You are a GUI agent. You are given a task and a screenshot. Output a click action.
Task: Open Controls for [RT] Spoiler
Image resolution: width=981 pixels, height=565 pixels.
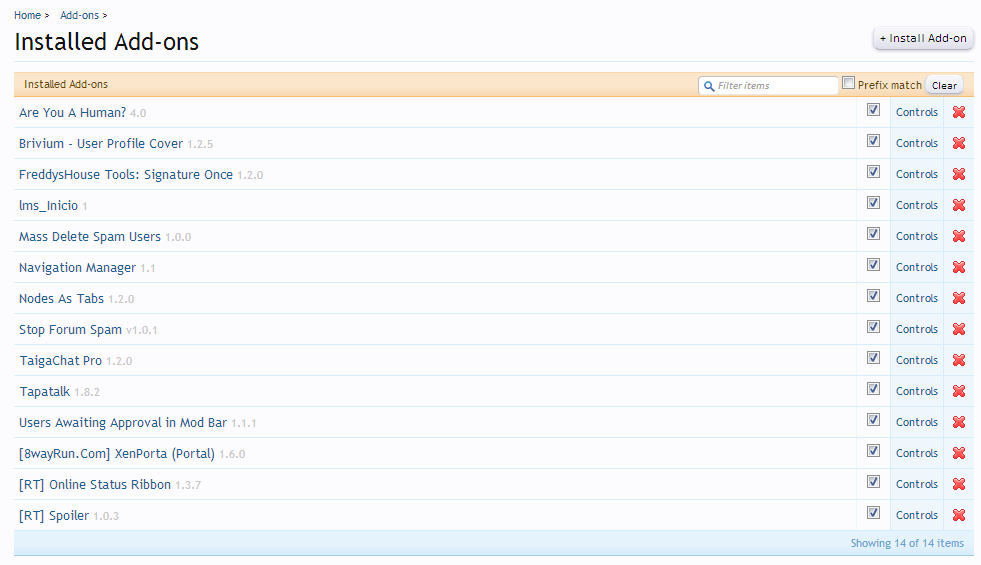[x=917, y=515]
